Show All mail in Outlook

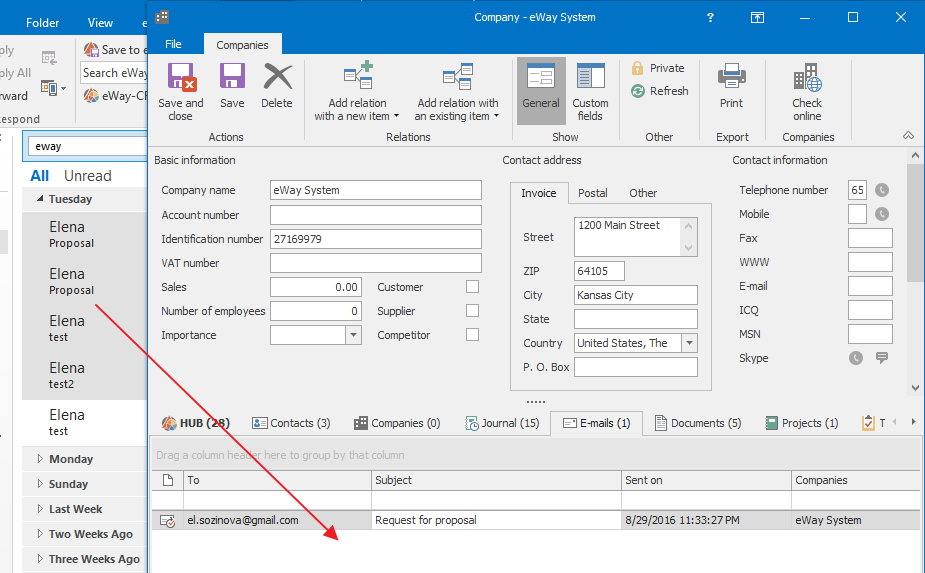click(40, 176)
